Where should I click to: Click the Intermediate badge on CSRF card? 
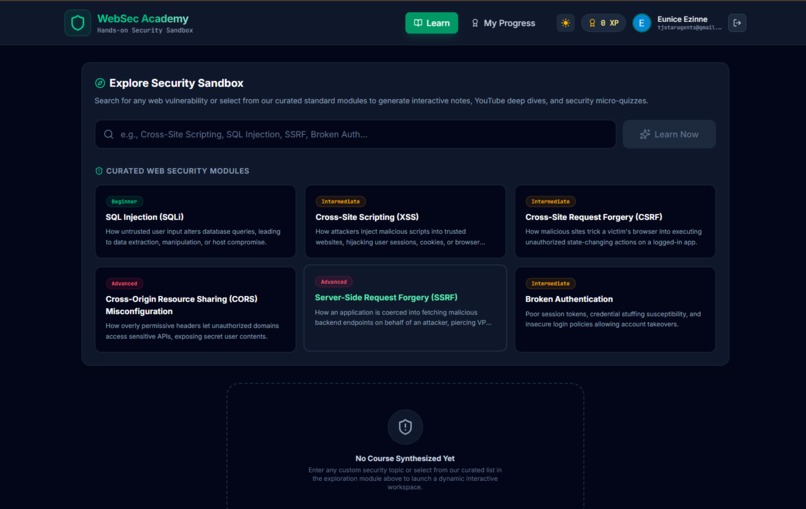click(551, 202)
